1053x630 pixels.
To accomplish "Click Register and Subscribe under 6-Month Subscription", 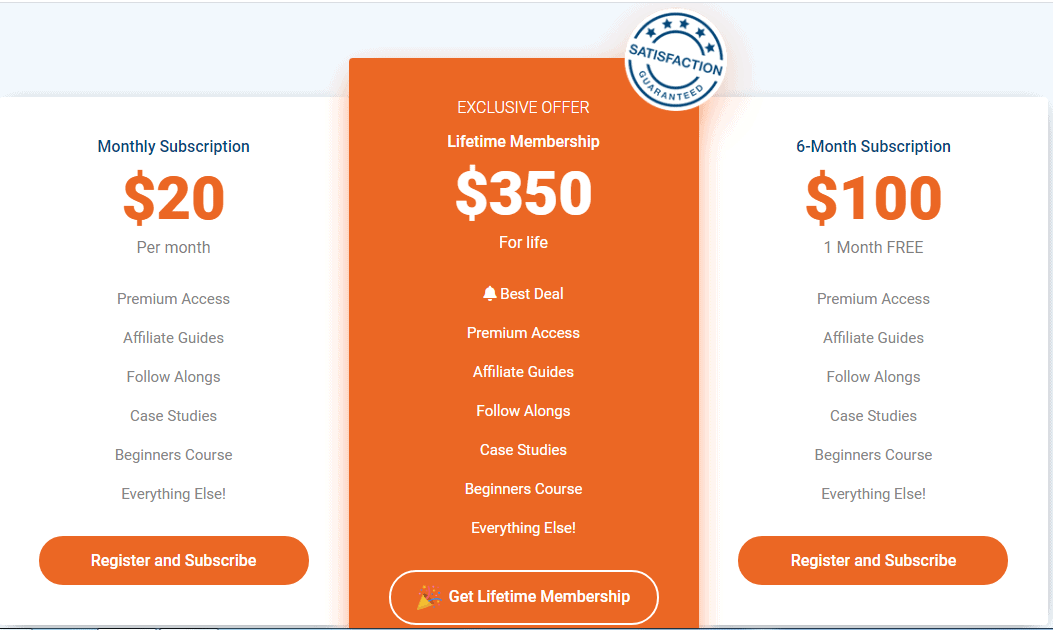I will coord(873,560).
